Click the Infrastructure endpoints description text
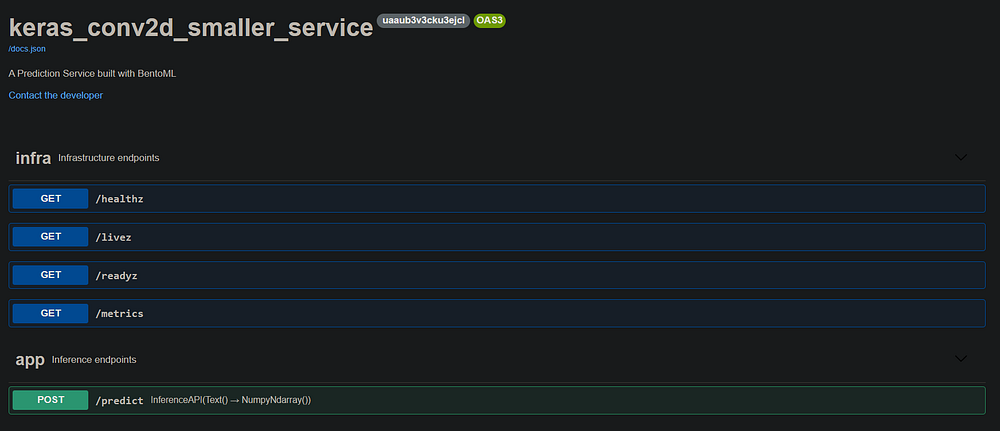 109,158
